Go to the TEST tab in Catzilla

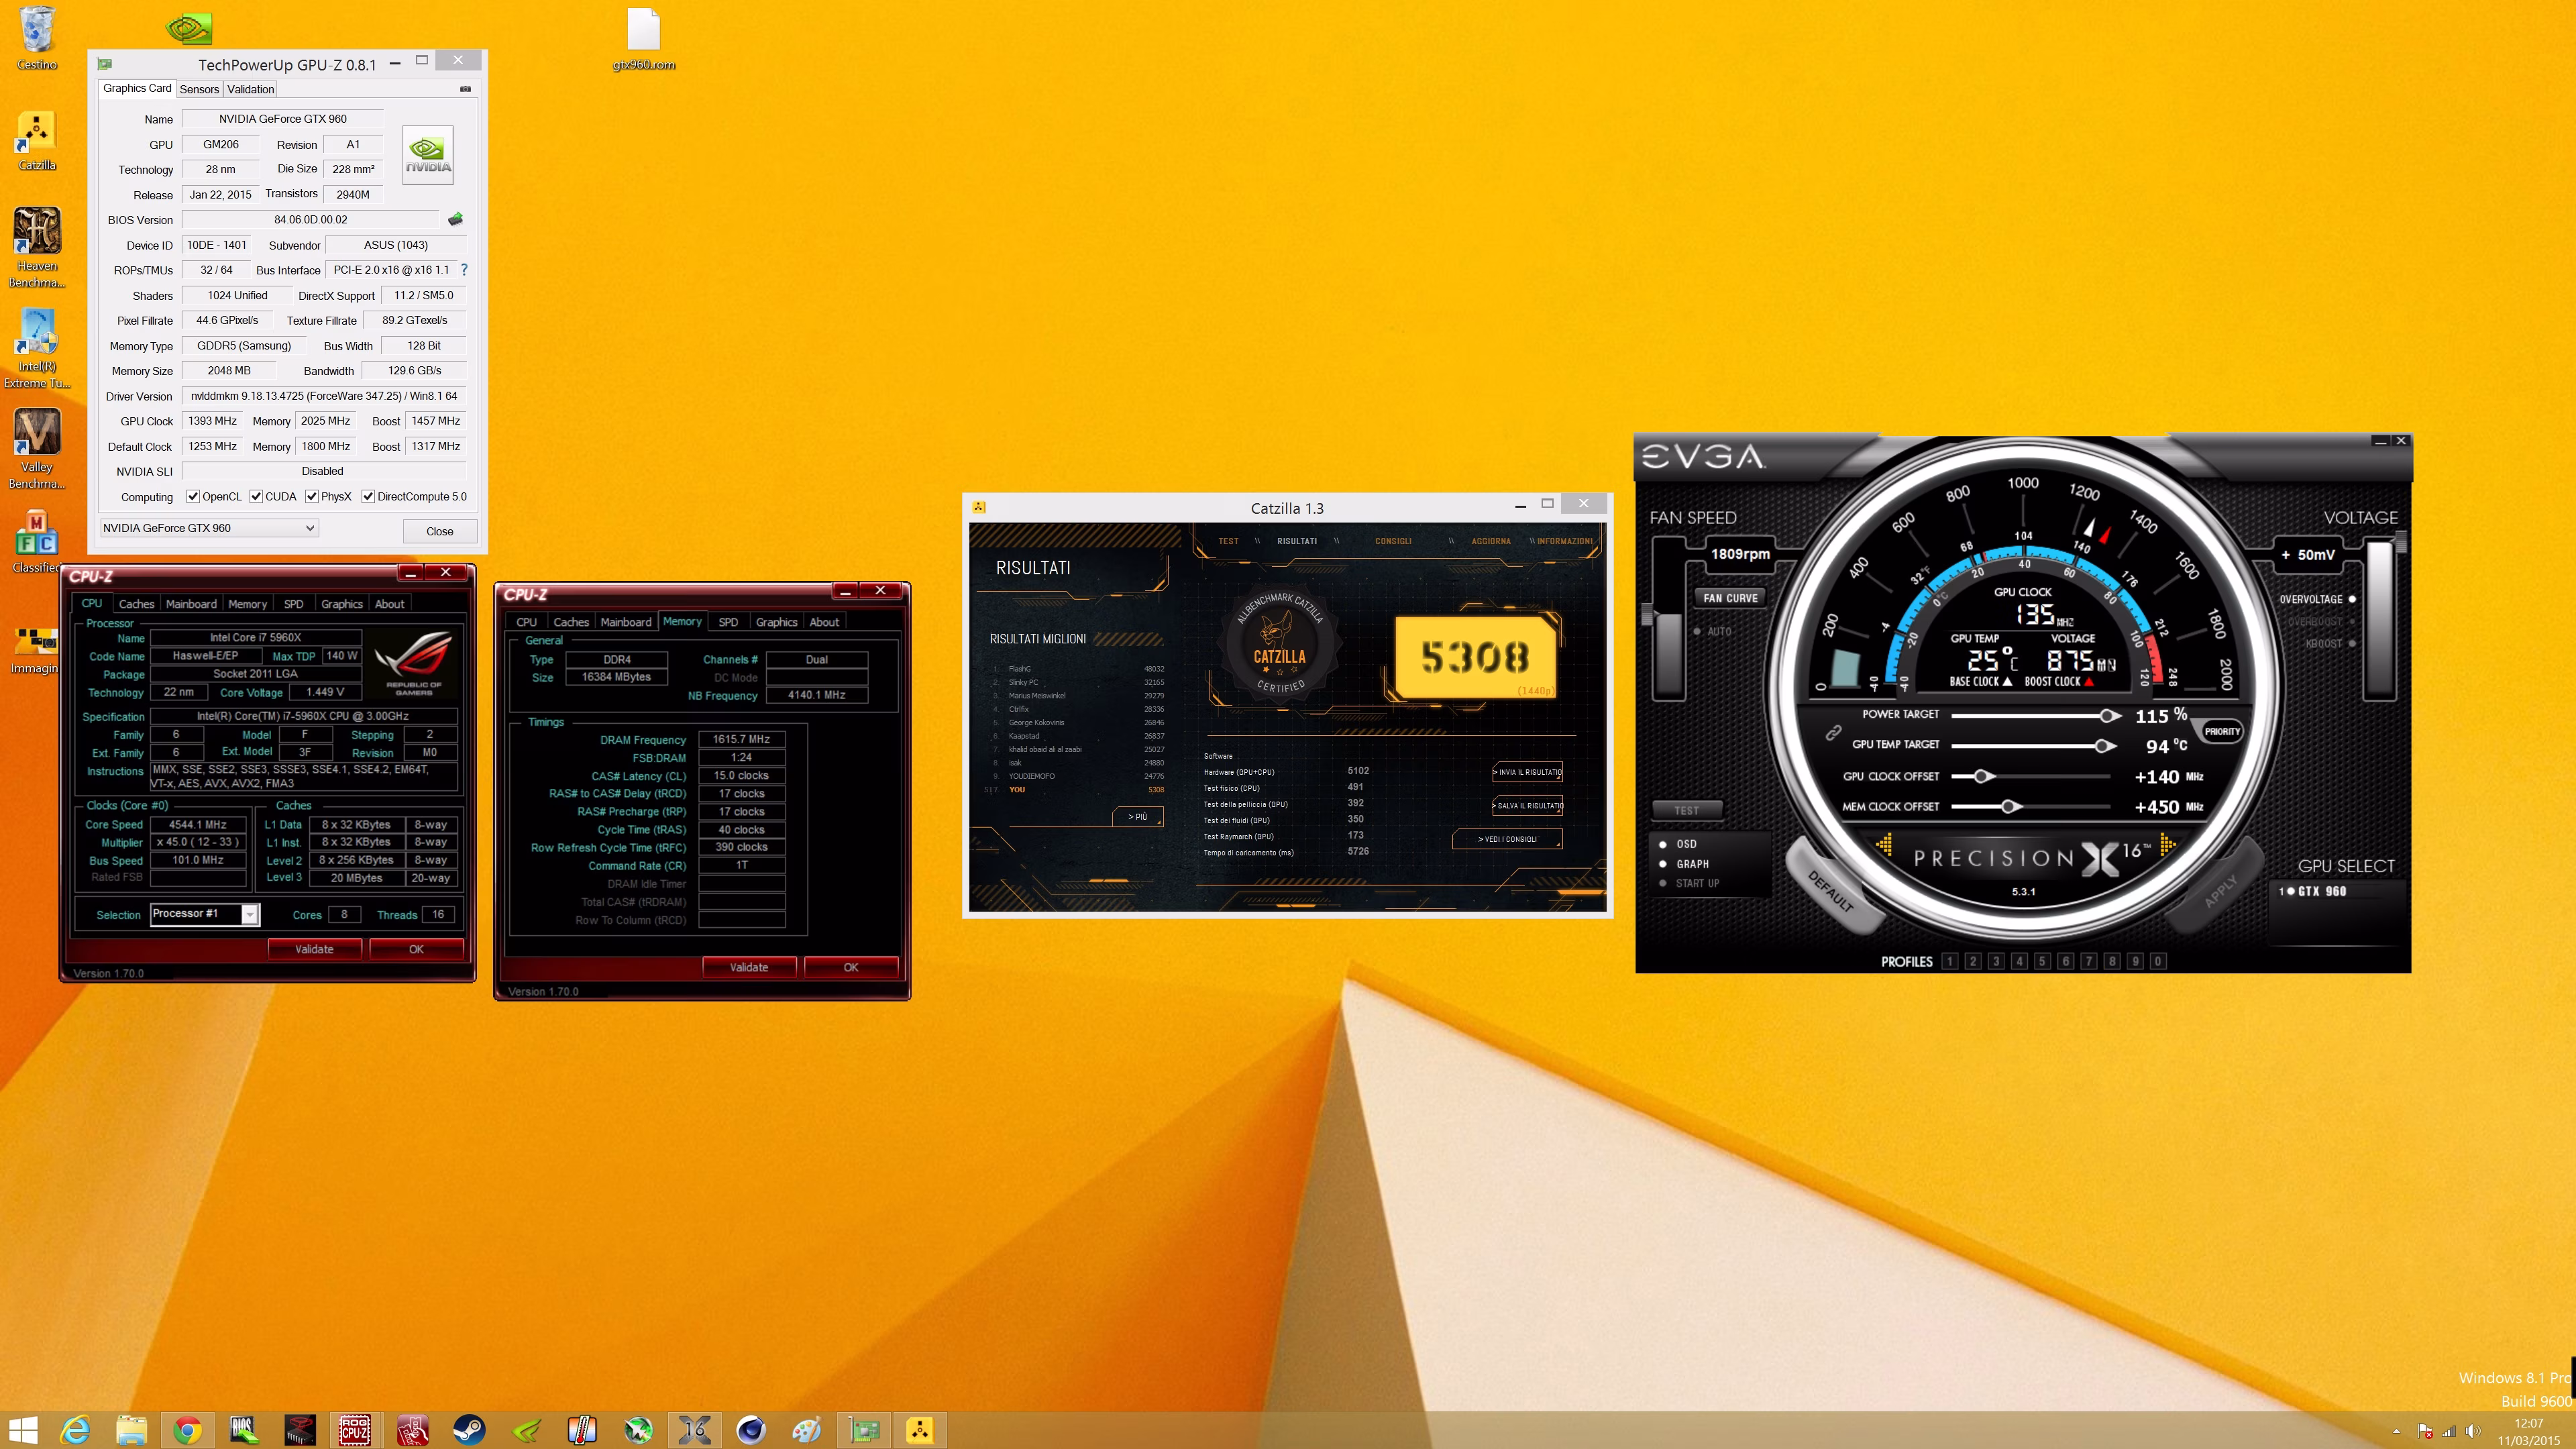tap(1228, 541)
